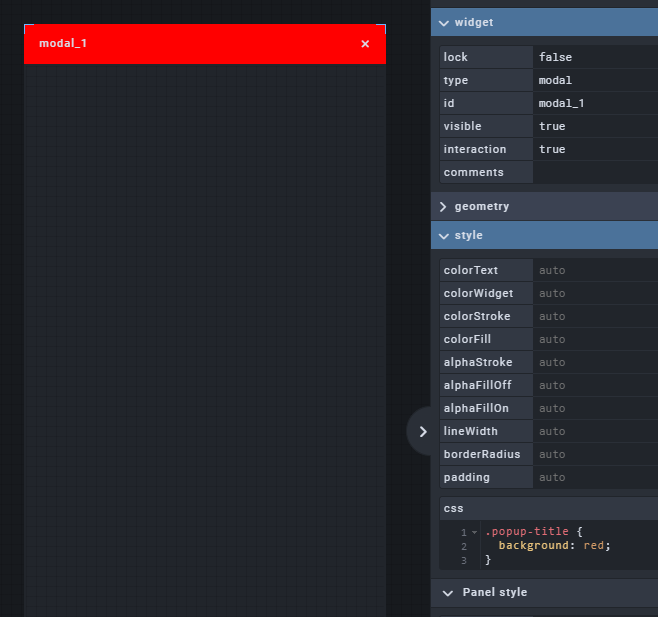Image resolution: width=658 pixels, height=617 pixels.
Task: Edit the borderRadius auto value
Action: click(x=595, y=455)
